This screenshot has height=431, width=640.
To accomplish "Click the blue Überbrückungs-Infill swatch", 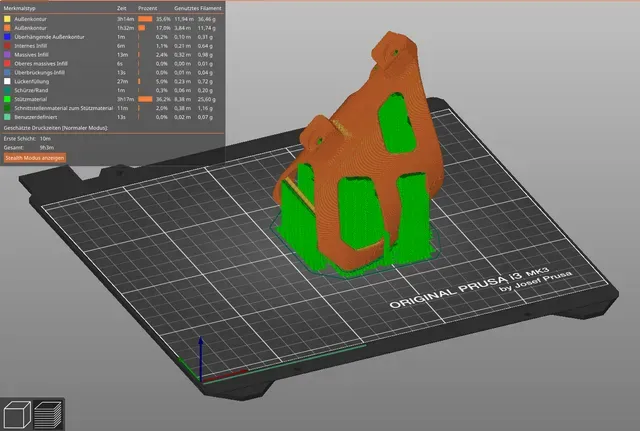I will [x=7, y=72].
